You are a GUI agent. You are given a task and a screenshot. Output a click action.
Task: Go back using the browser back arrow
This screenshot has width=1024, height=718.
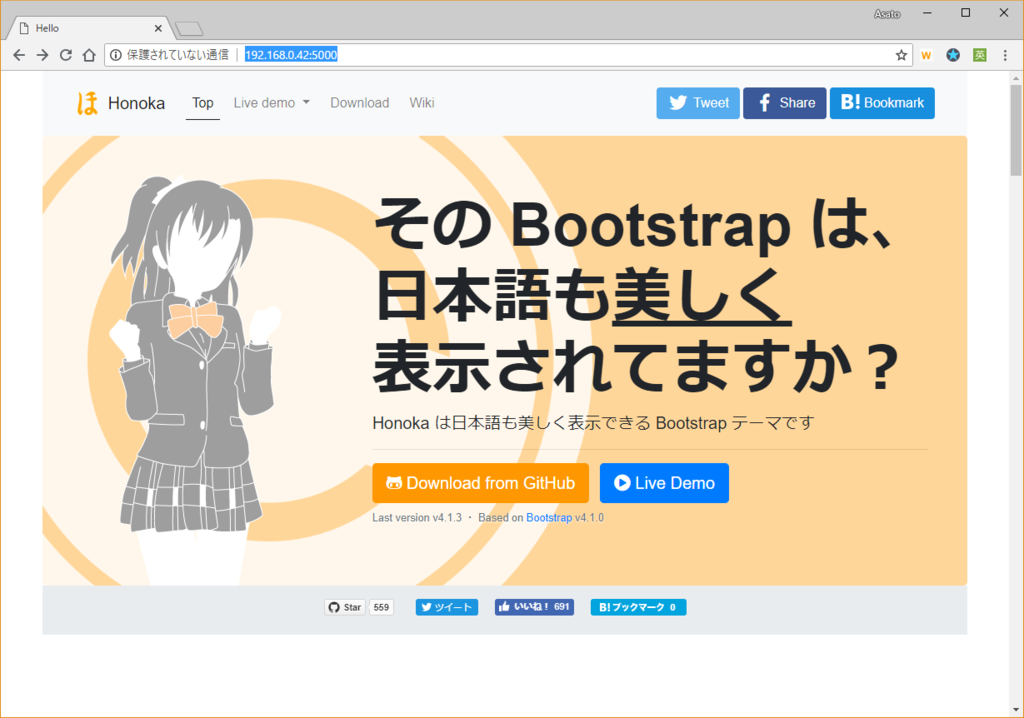coord(19,55)
